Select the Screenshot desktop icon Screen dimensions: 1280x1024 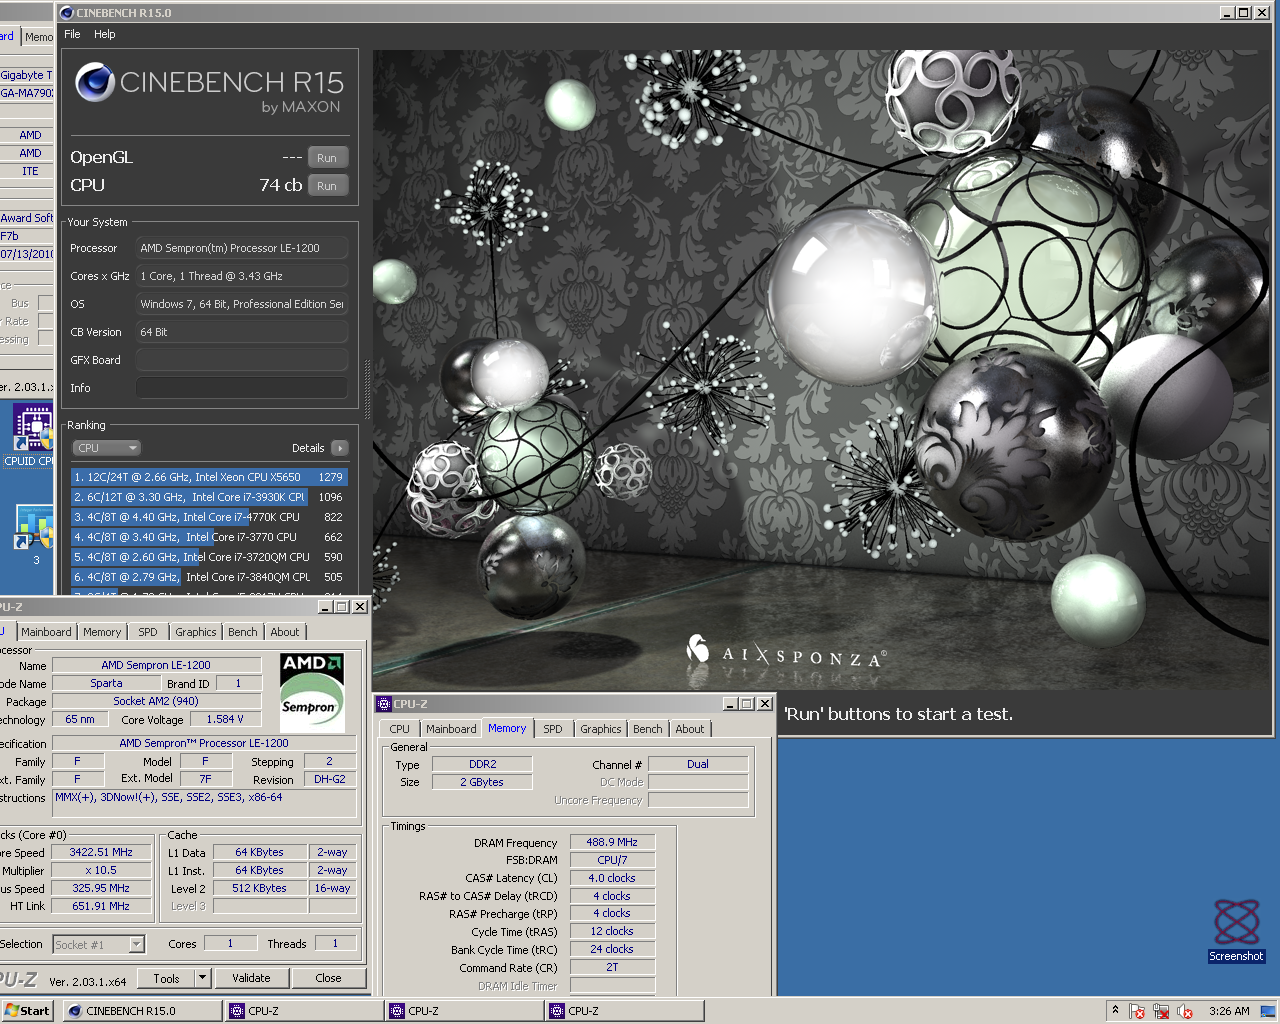[1236, 930]
